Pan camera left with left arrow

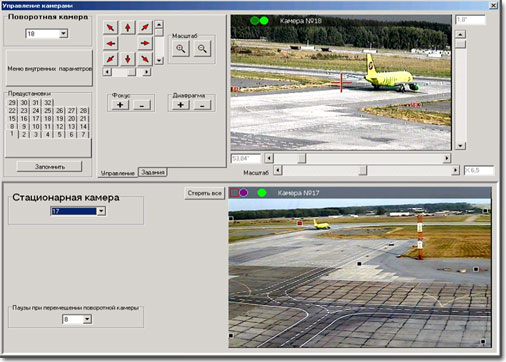coord(111,43)
